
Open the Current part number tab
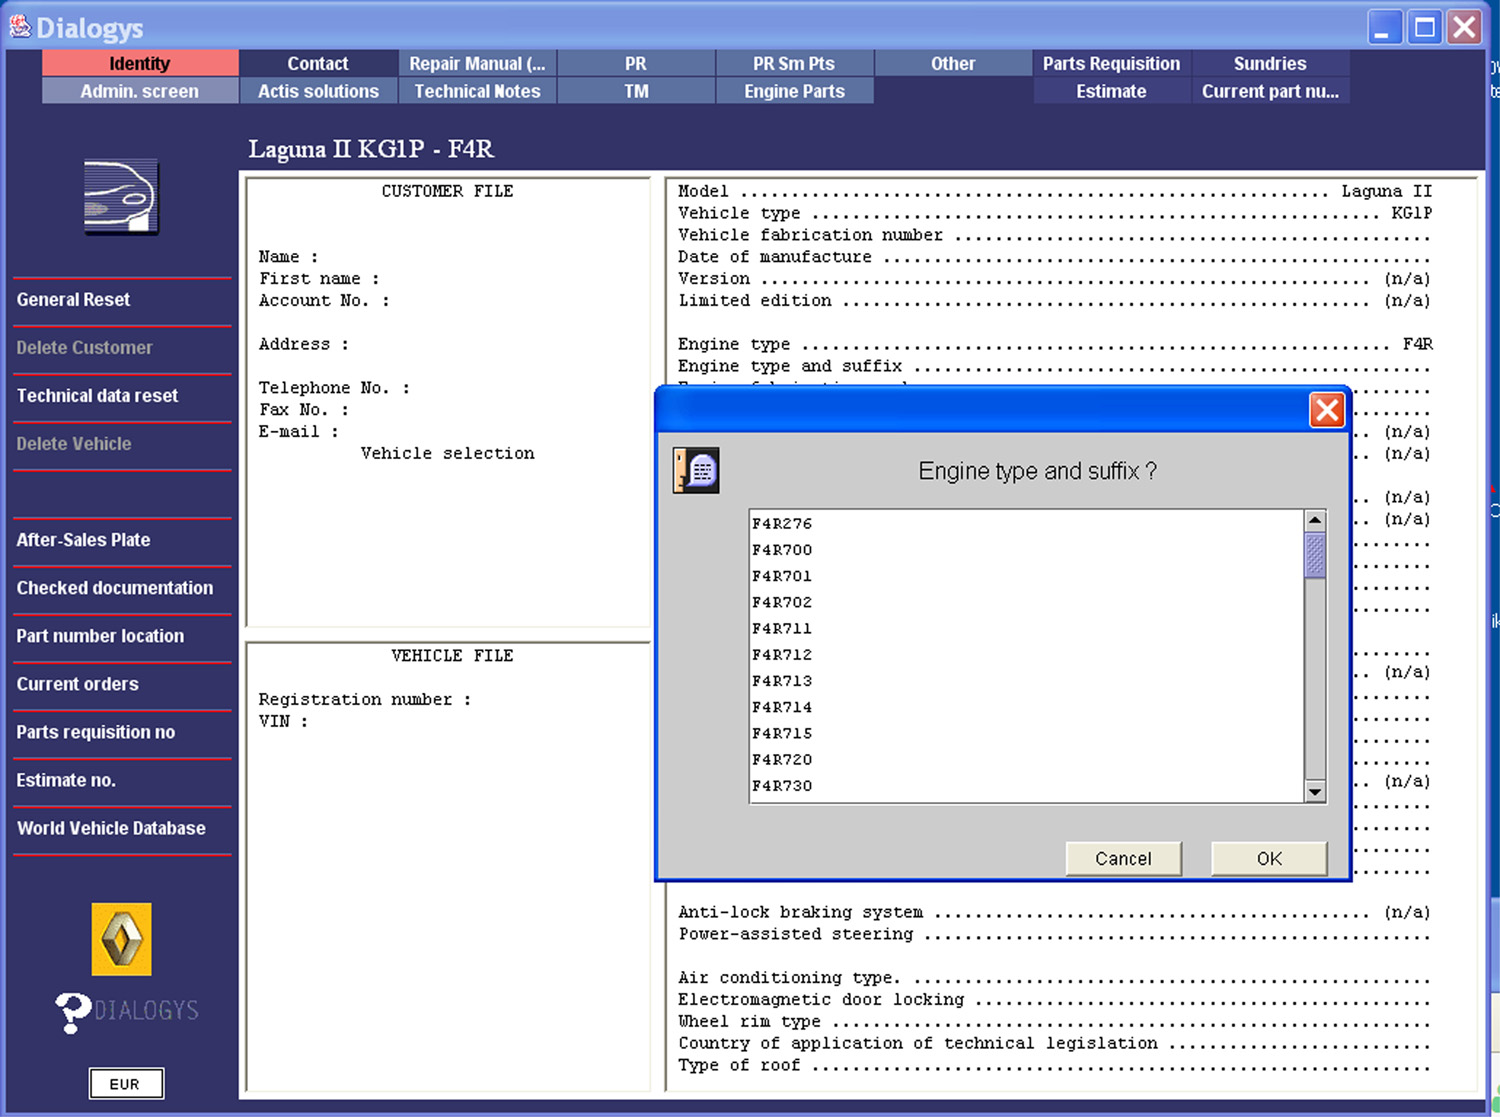pos(1270,91)
